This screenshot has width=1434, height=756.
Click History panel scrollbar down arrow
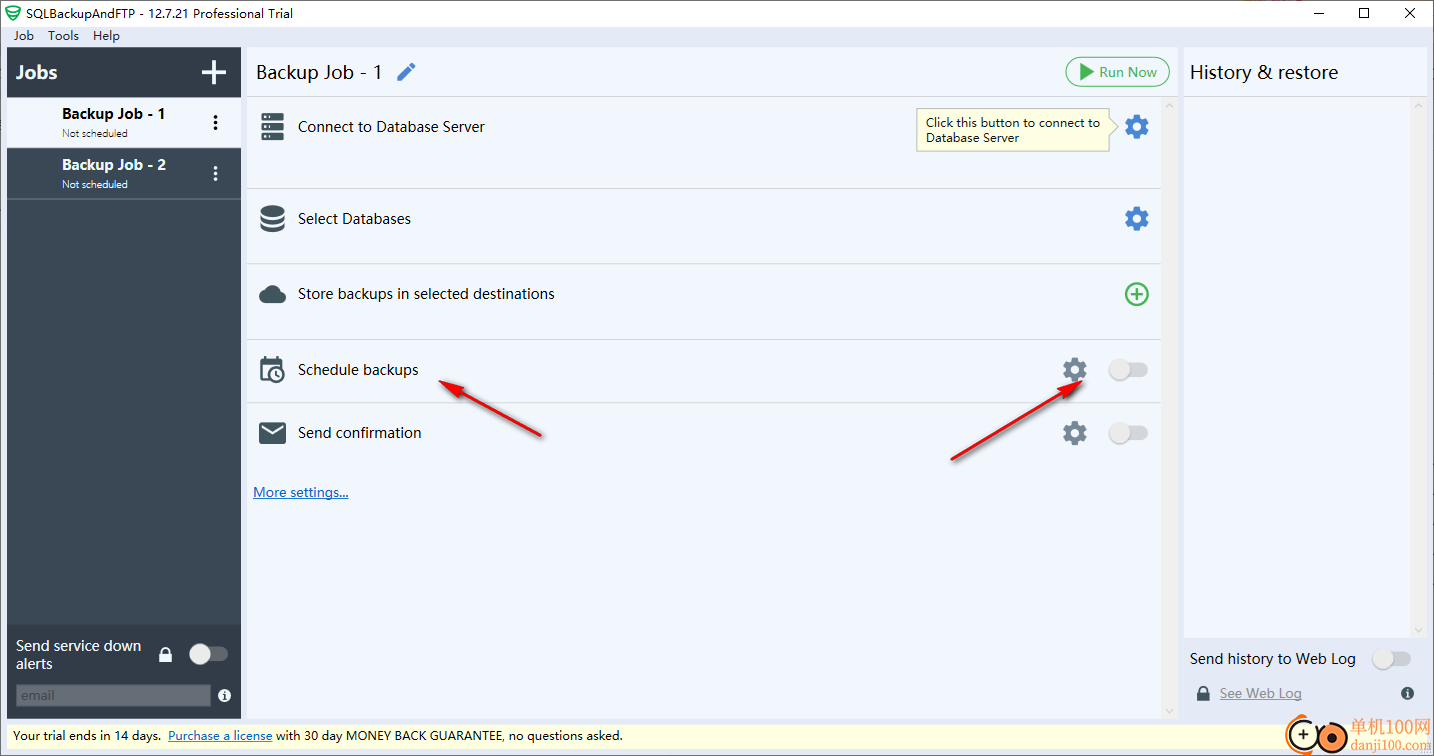tap(1418, 630)
